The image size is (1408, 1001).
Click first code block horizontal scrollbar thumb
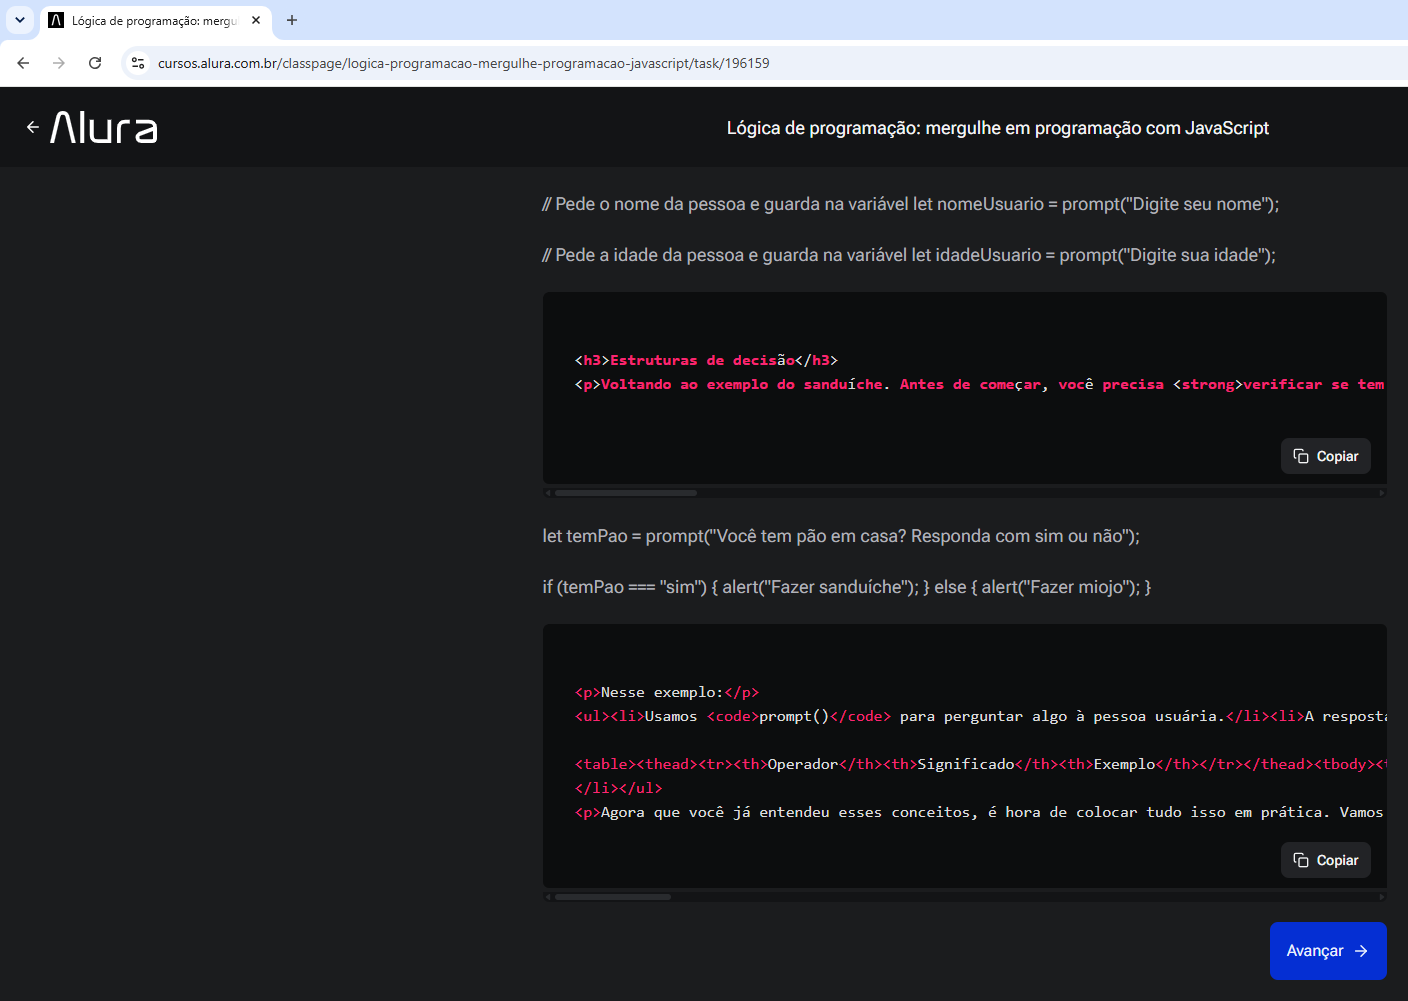[626, 493]
